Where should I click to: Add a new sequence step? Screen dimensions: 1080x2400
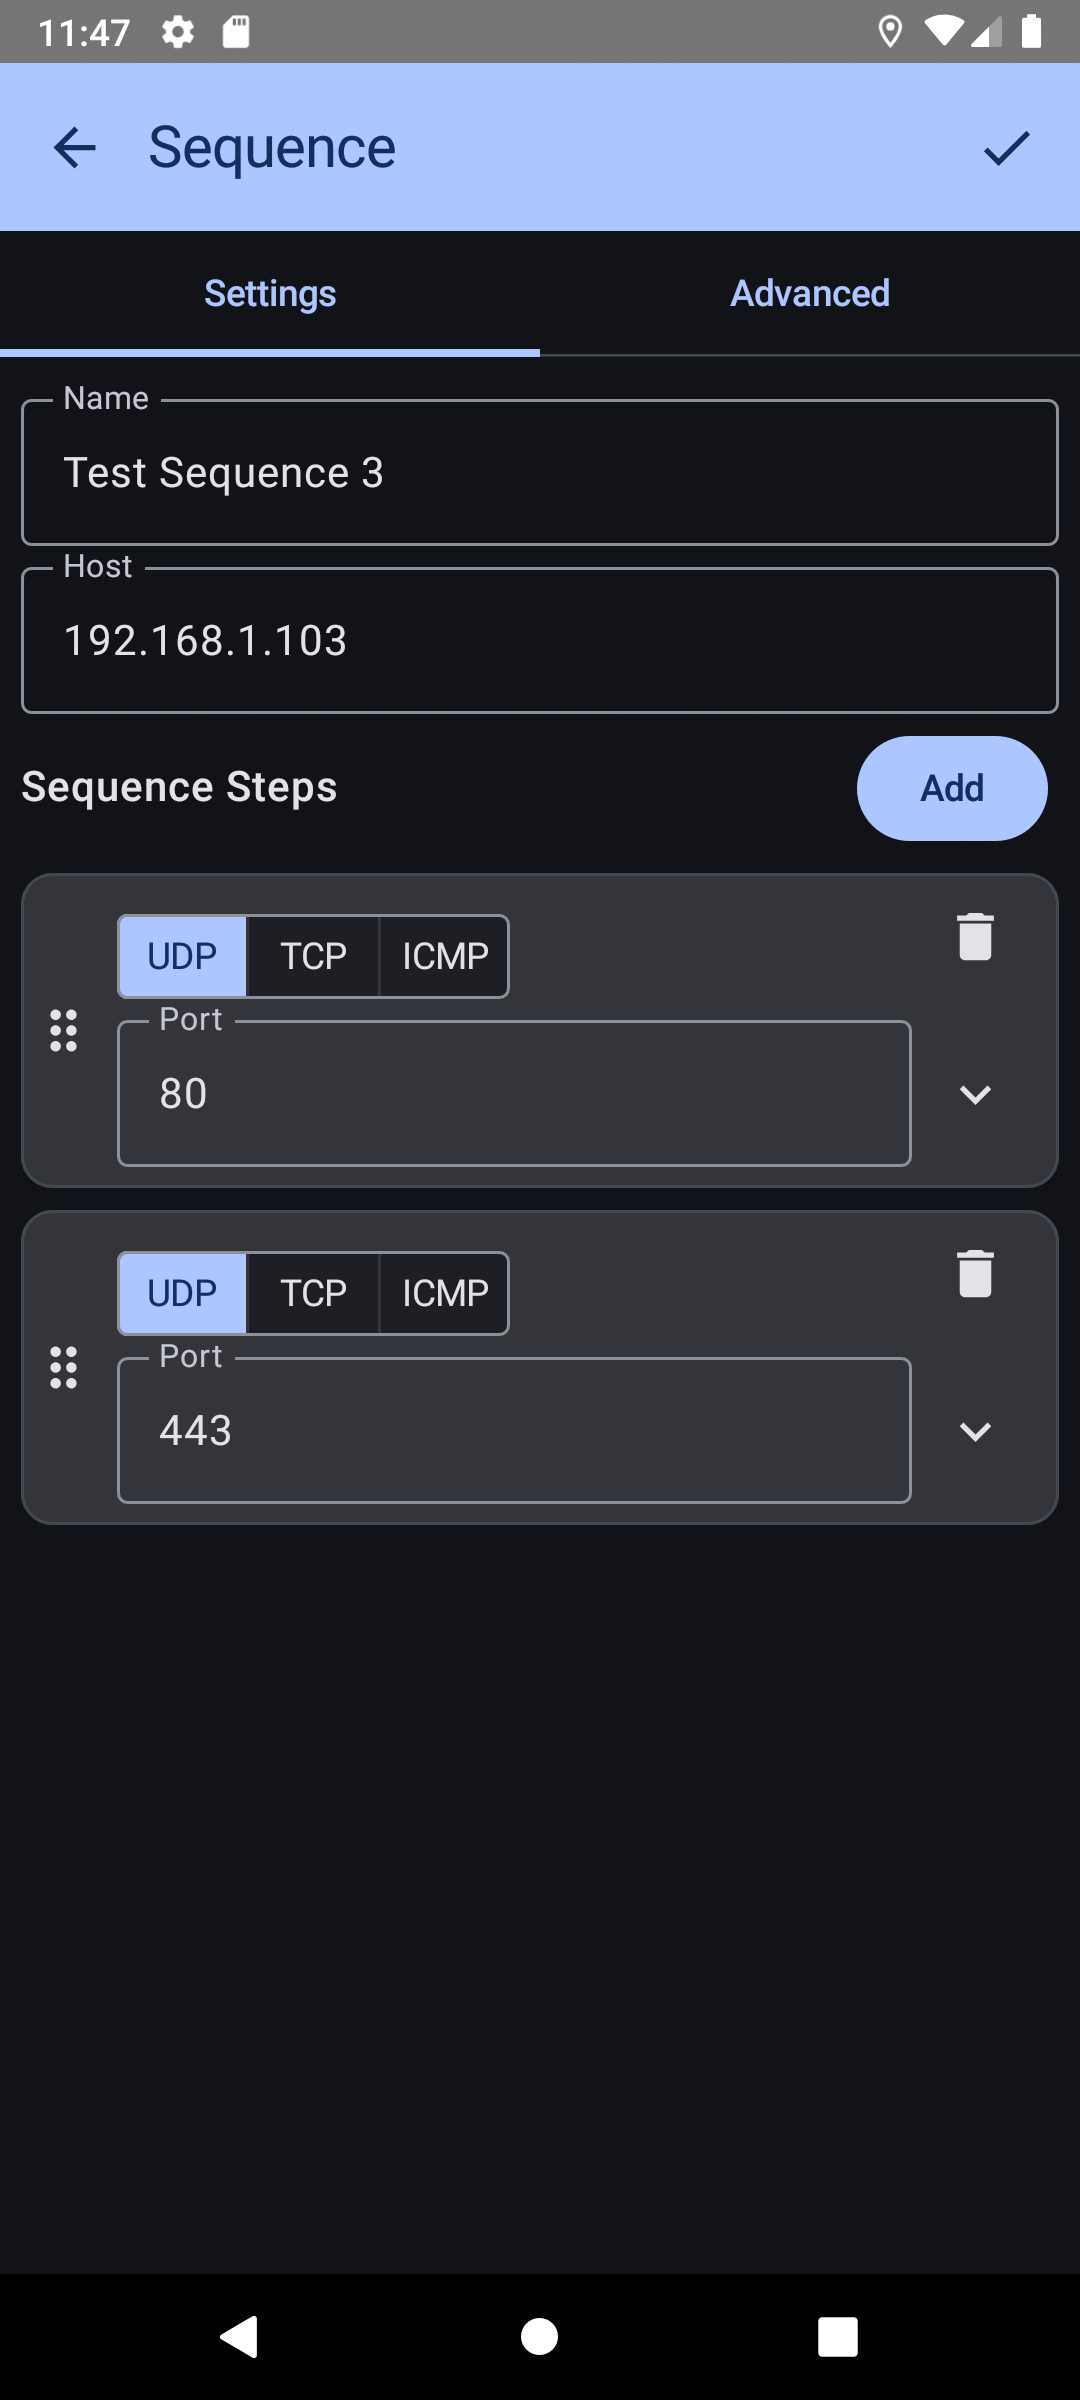point(952,789)
